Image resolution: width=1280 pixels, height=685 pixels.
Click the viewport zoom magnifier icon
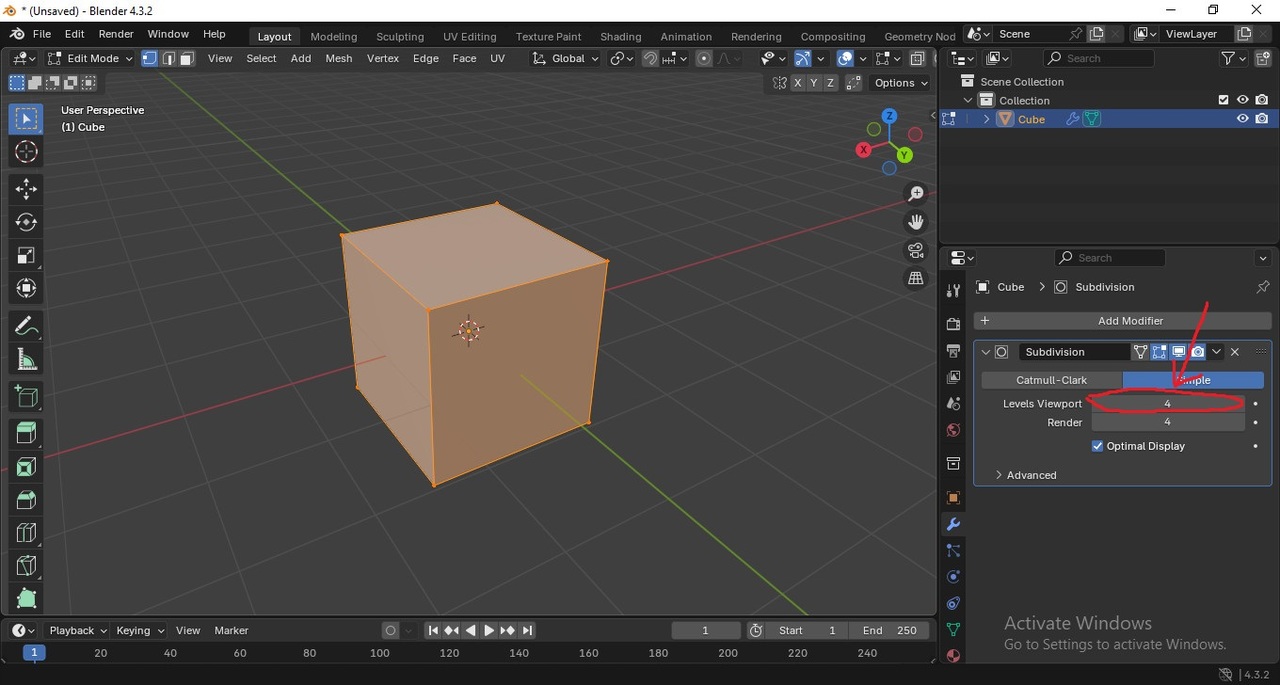tap(915, 194)
